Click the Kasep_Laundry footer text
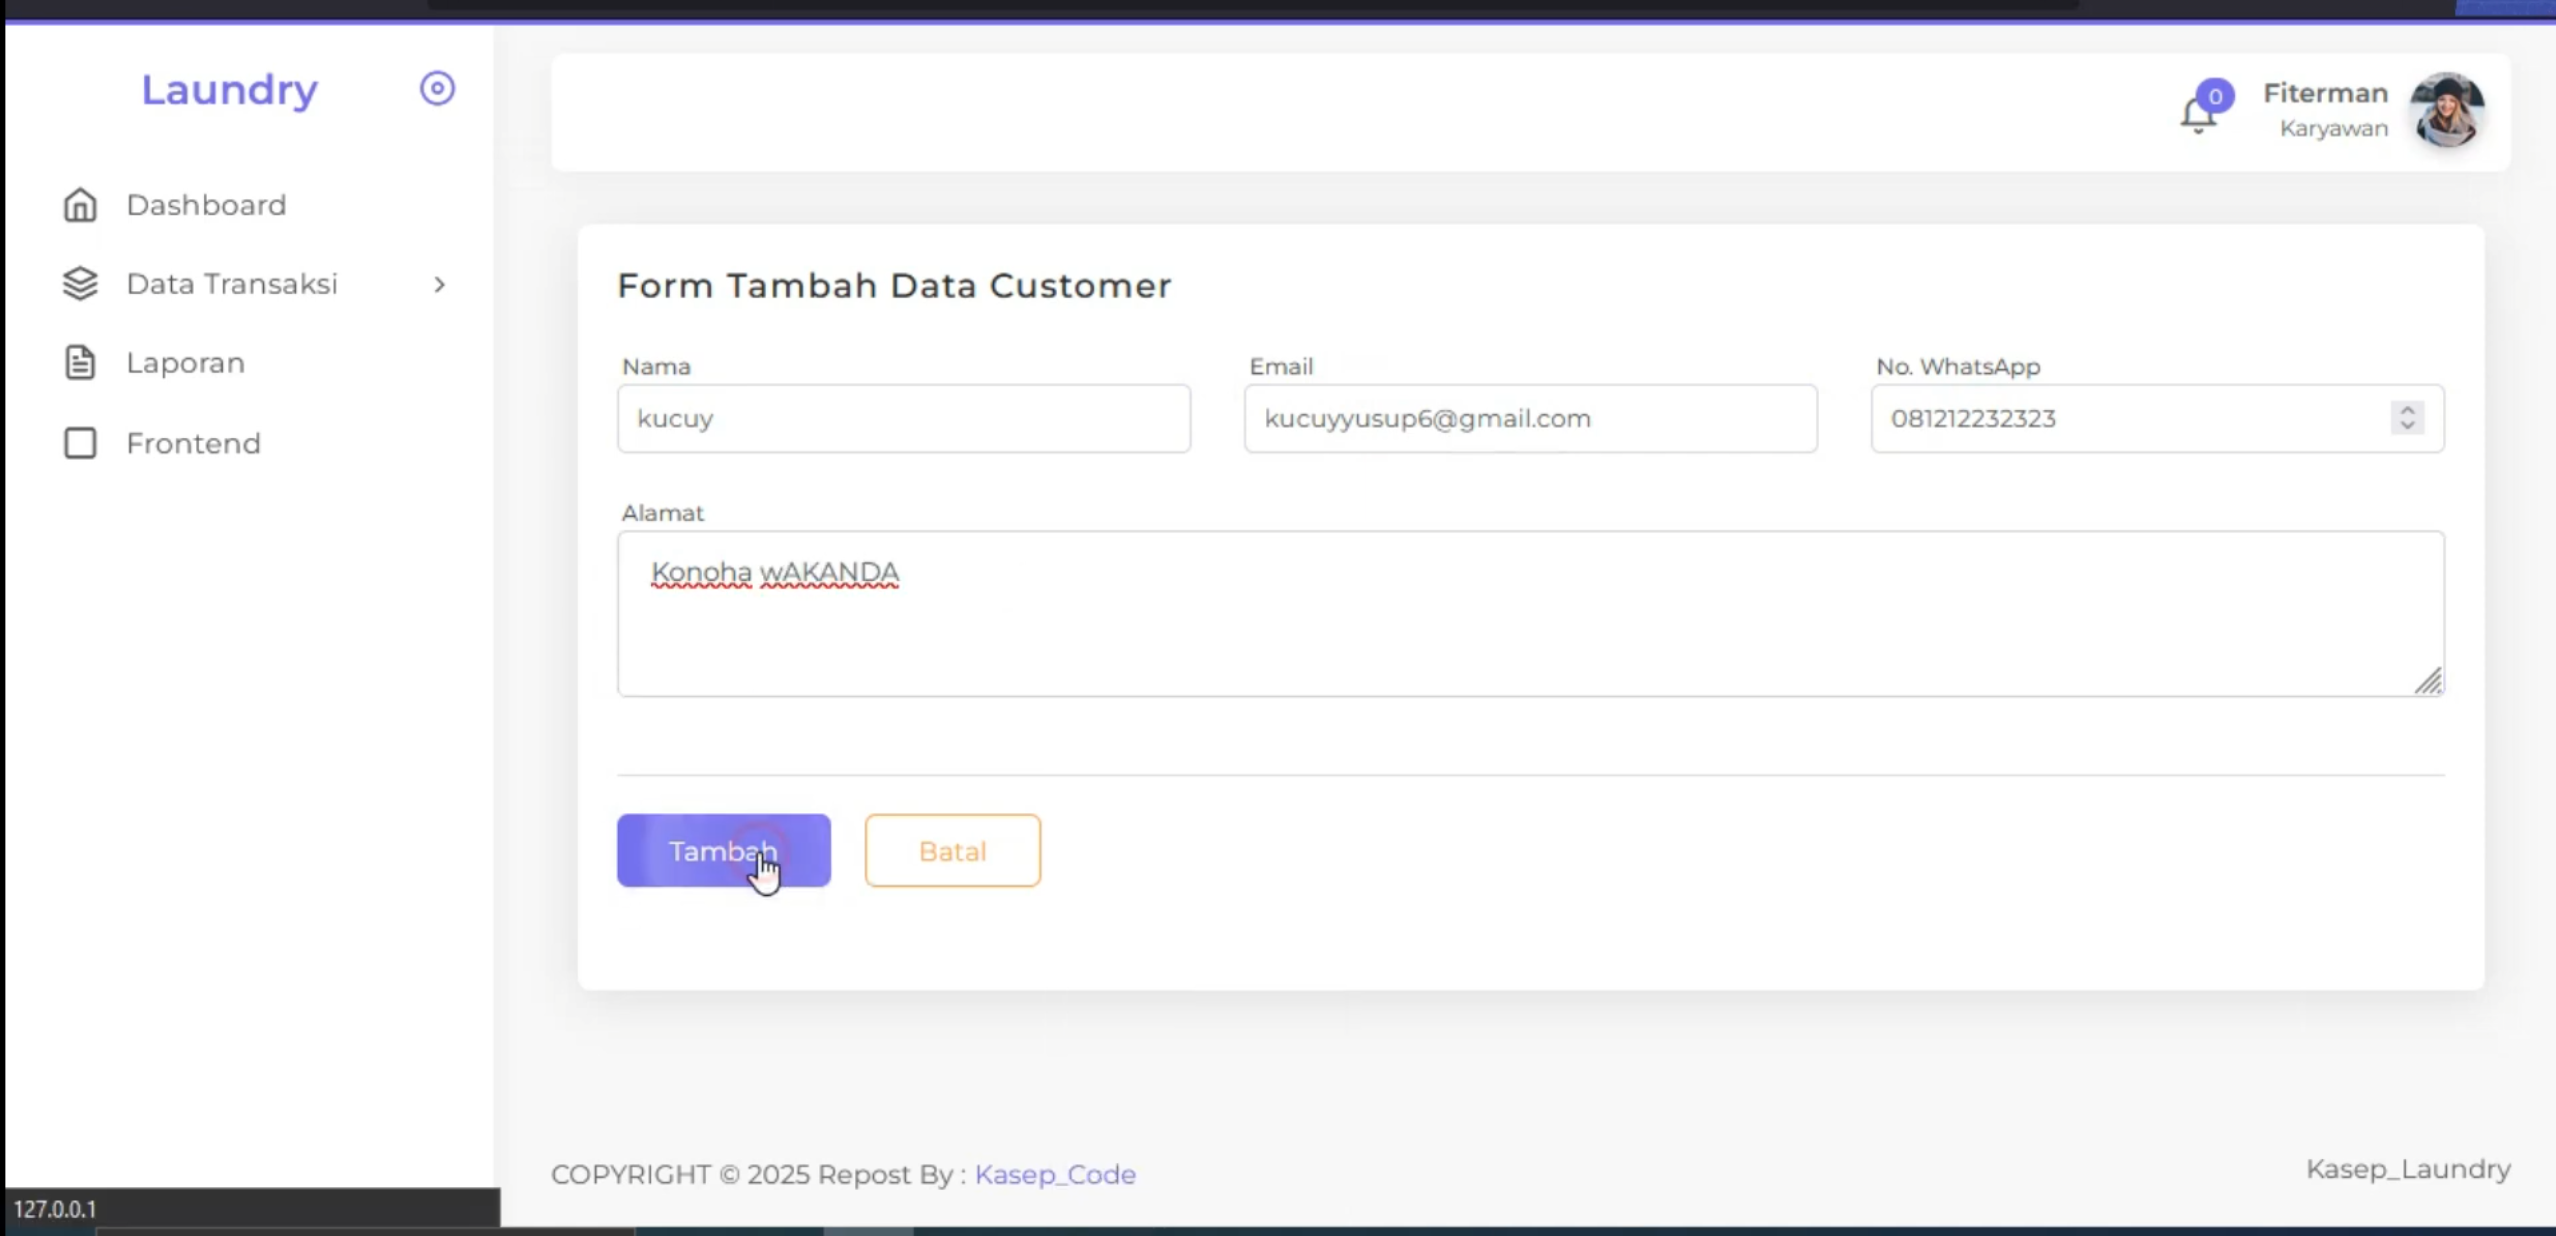Viewport: 2556px width, 1236px height. (2408, 1169)
